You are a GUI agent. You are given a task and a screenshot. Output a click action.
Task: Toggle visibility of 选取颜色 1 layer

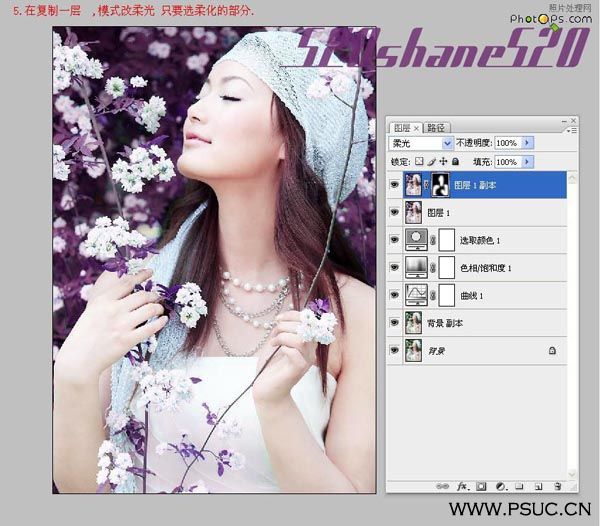pos(394,240)
